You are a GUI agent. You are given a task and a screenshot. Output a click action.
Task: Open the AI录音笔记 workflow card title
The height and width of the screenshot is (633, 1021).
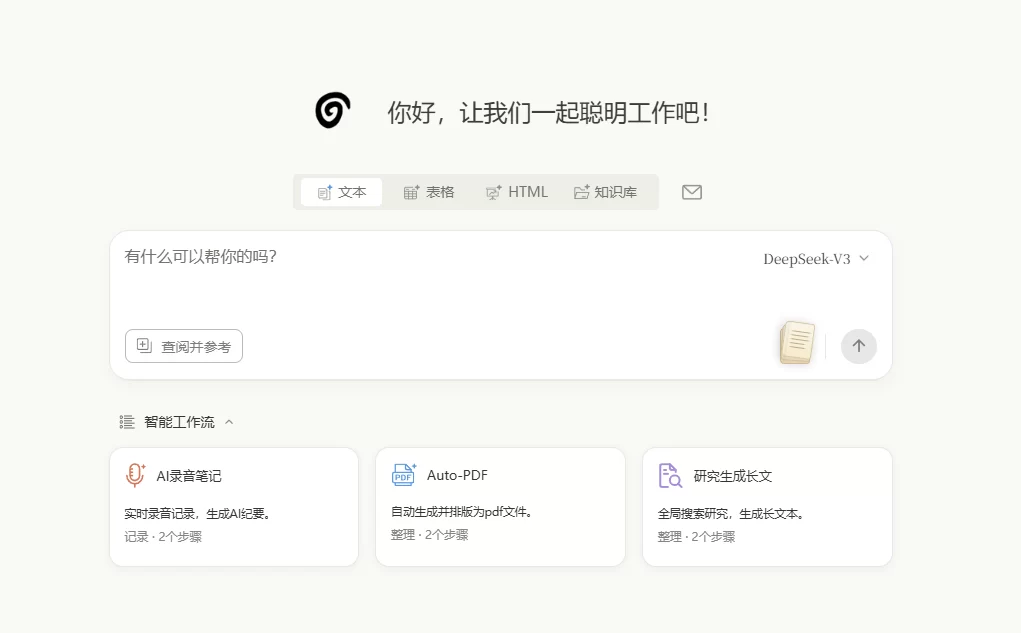tap(189, 476)
